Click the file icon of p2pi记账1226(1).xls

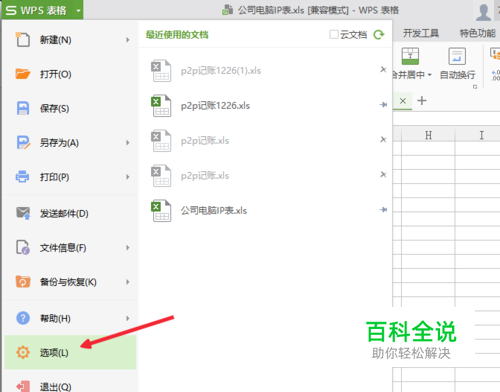tap(161, 70)
